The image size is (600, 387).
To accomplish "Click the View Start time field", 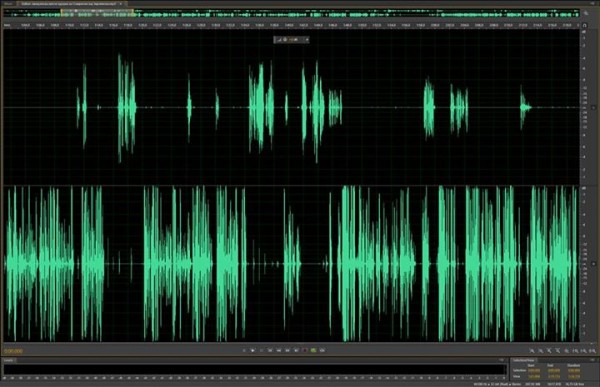I will [534, 377].
